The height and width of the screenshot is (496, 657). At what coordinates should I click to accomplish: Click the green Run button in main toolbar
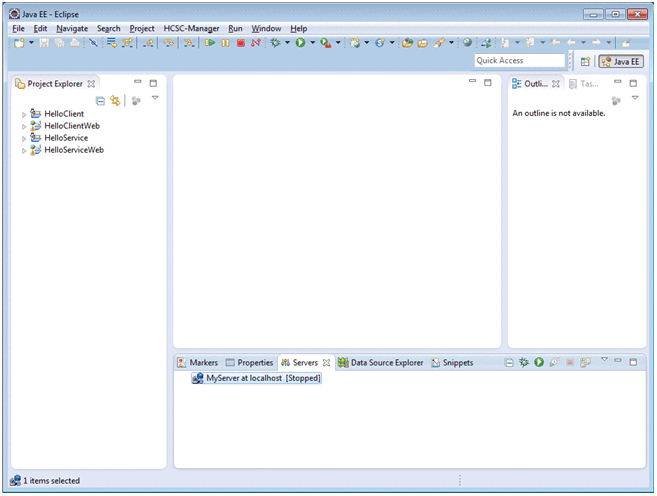(x=299, y=43)
